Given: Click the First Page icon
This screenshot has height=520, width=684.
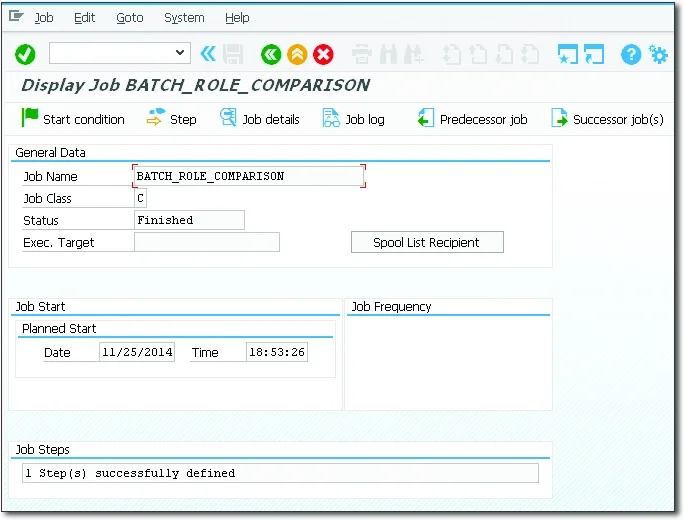Looking at the screenshot, I should pos(452,55).
